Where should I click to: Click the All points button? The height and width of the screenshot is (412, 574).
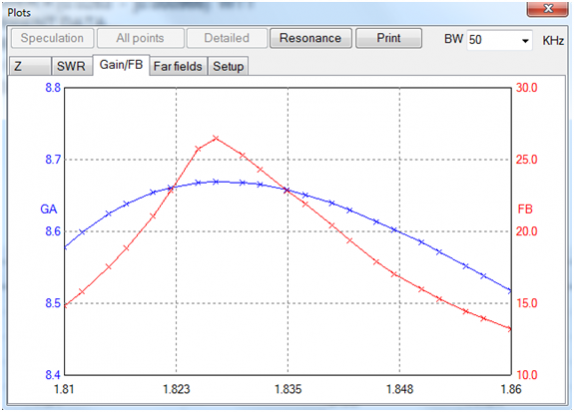point(140,38)
